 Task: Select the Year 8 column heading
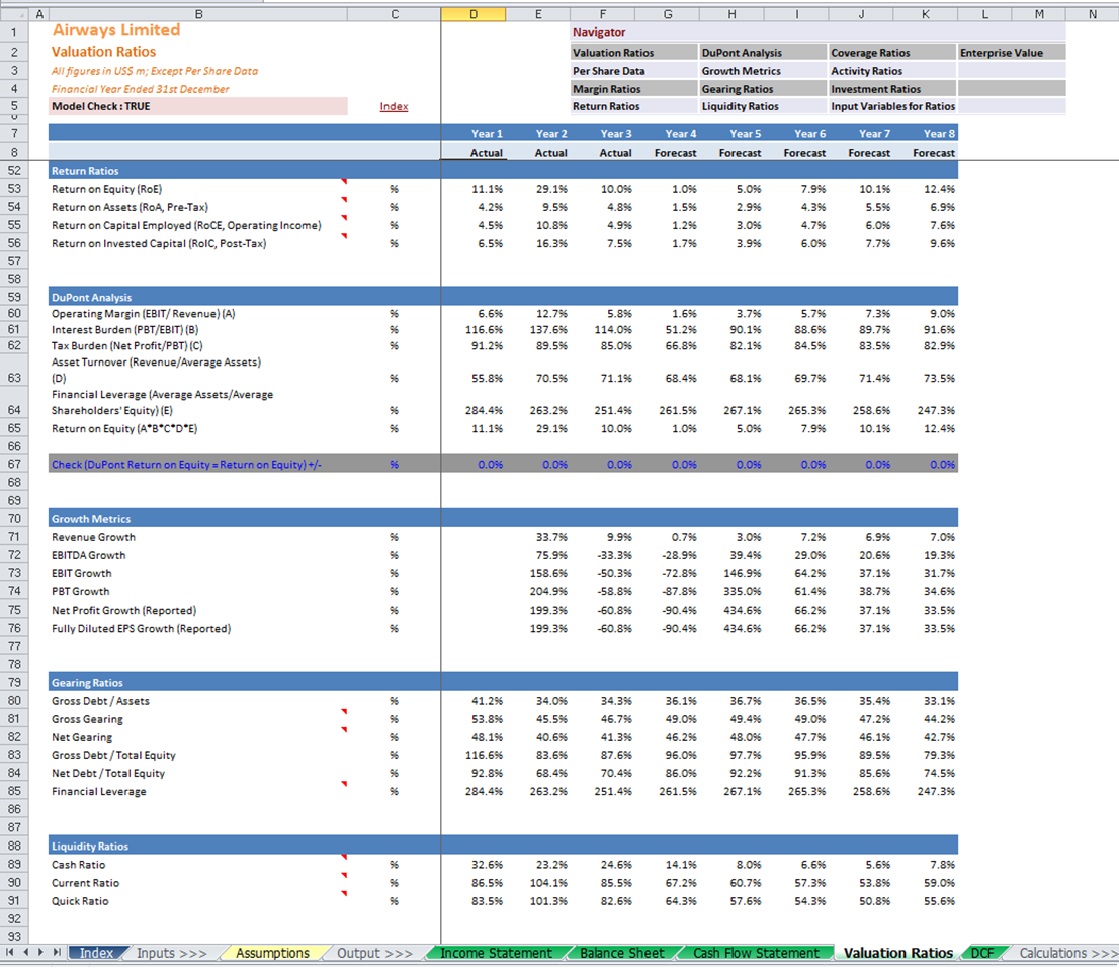(x=938, y=133)
